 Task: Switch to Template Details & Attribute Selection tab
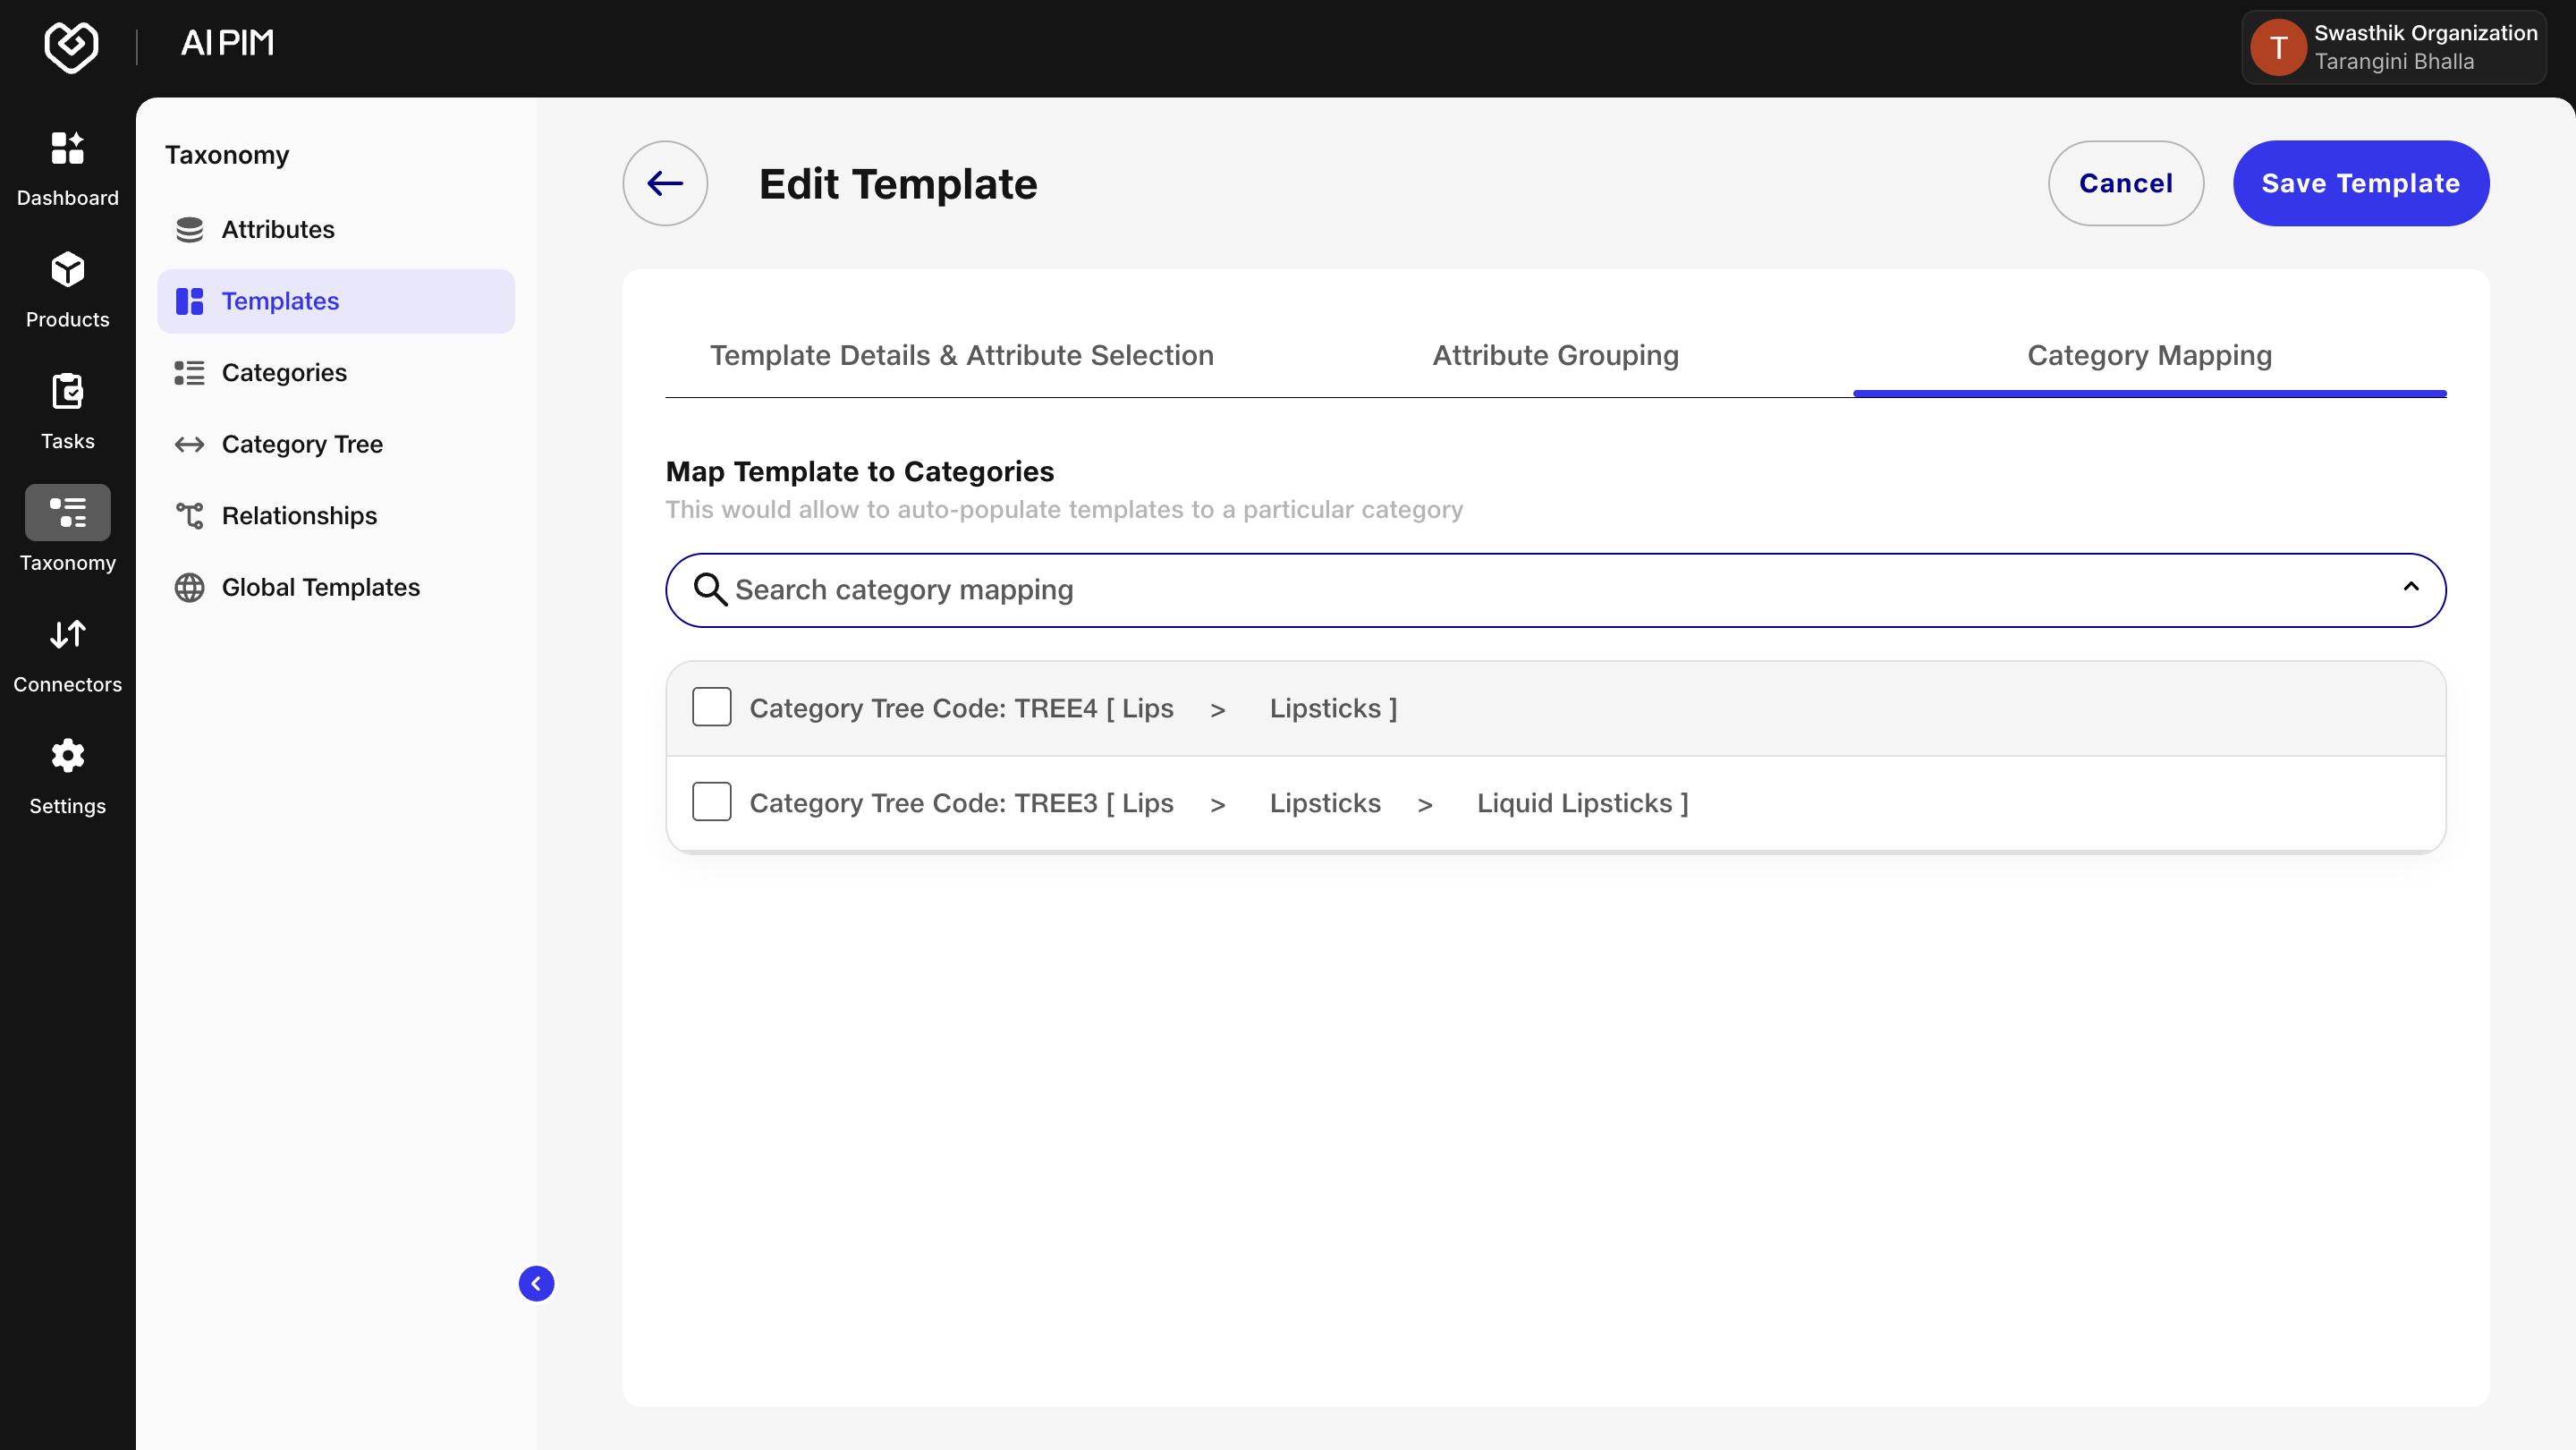[x=962, y=355]
